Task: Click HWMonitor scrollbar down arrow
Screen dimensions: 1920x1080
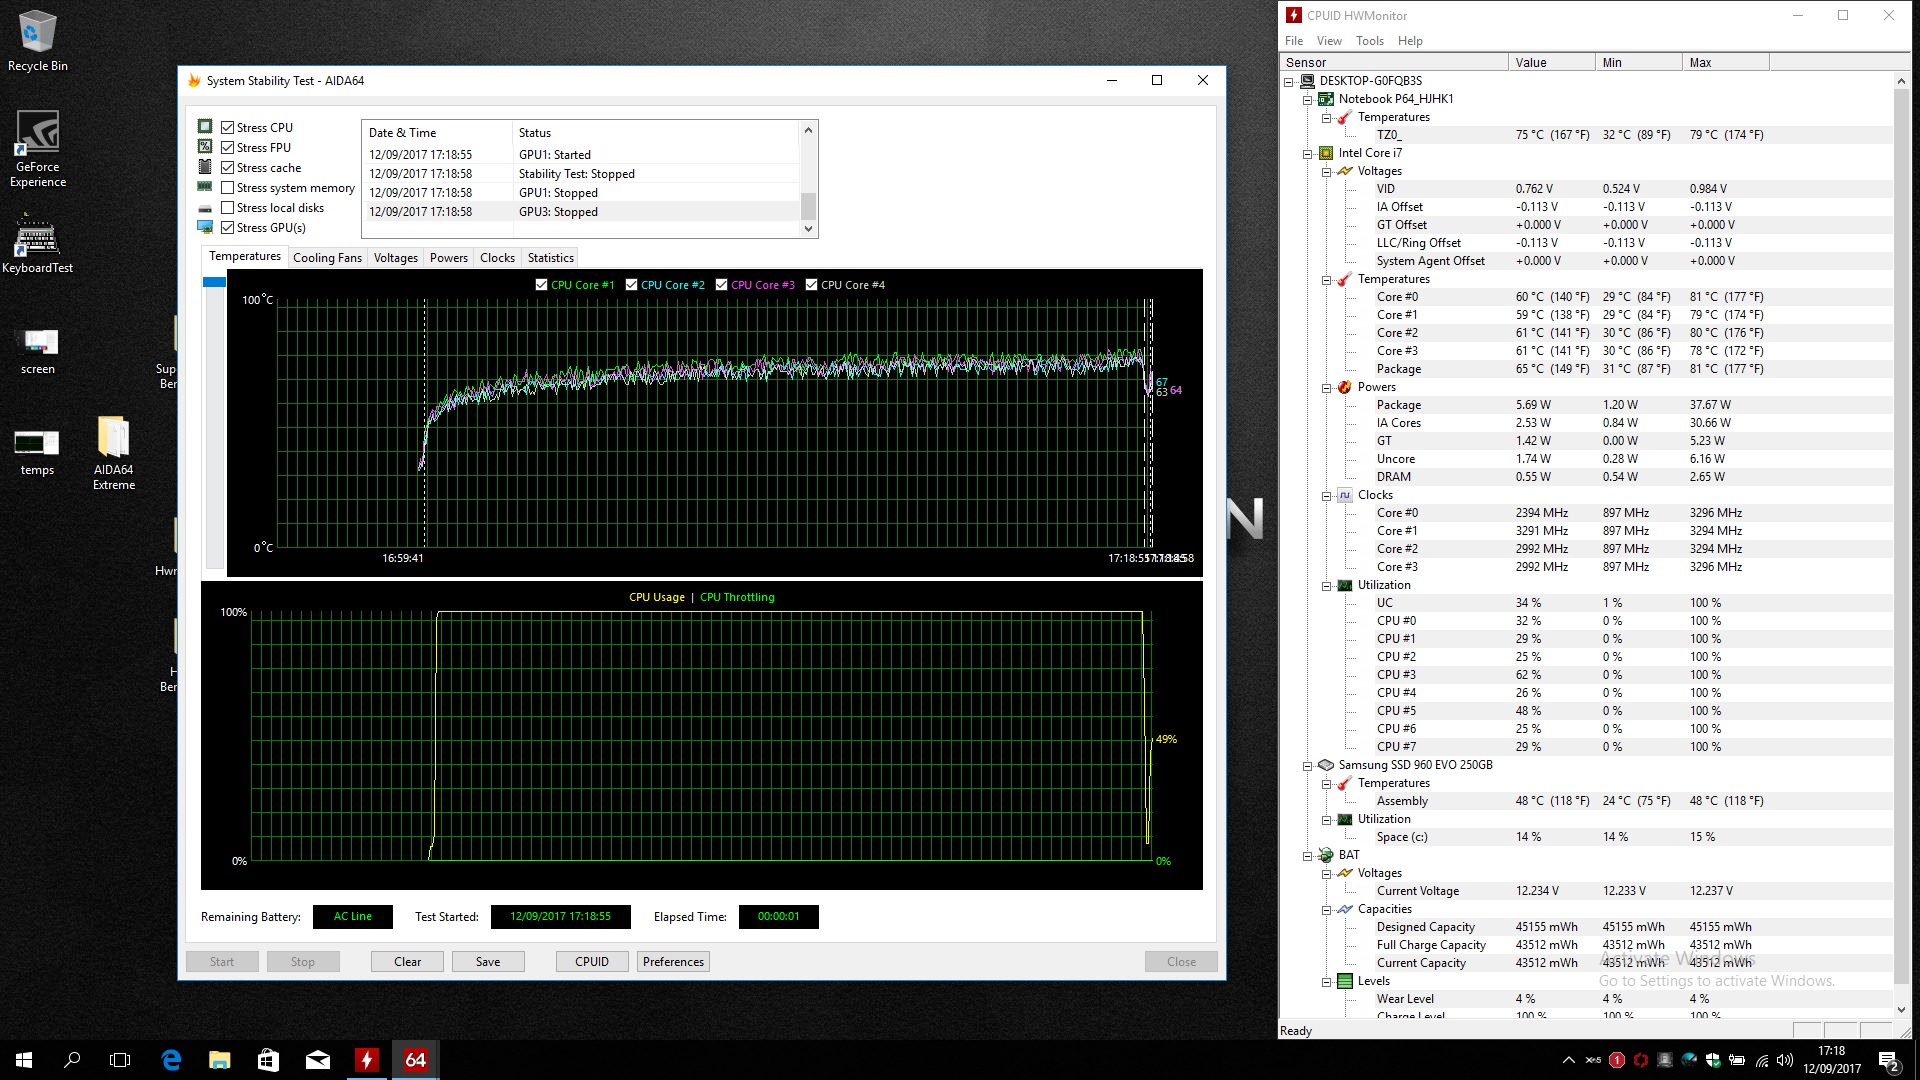Action: click(1901, 1010)
